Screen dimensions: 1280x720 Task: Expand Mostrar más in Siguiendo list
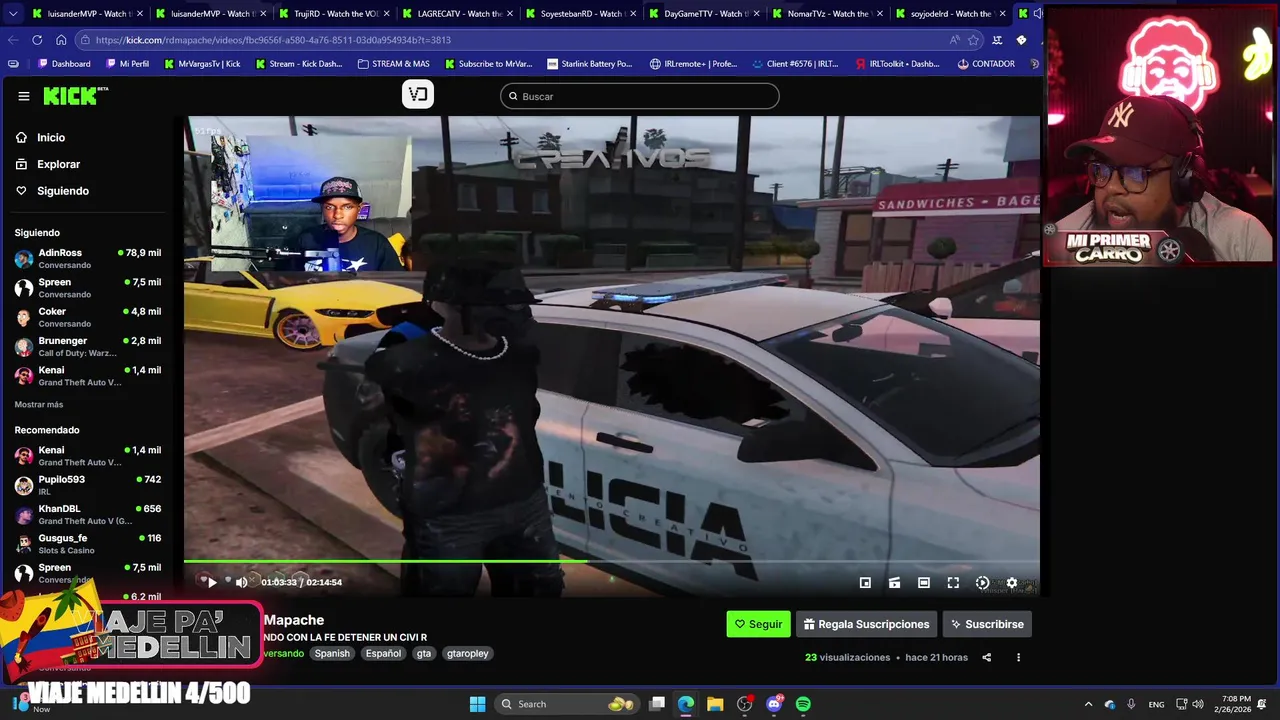tap(39, 404)
